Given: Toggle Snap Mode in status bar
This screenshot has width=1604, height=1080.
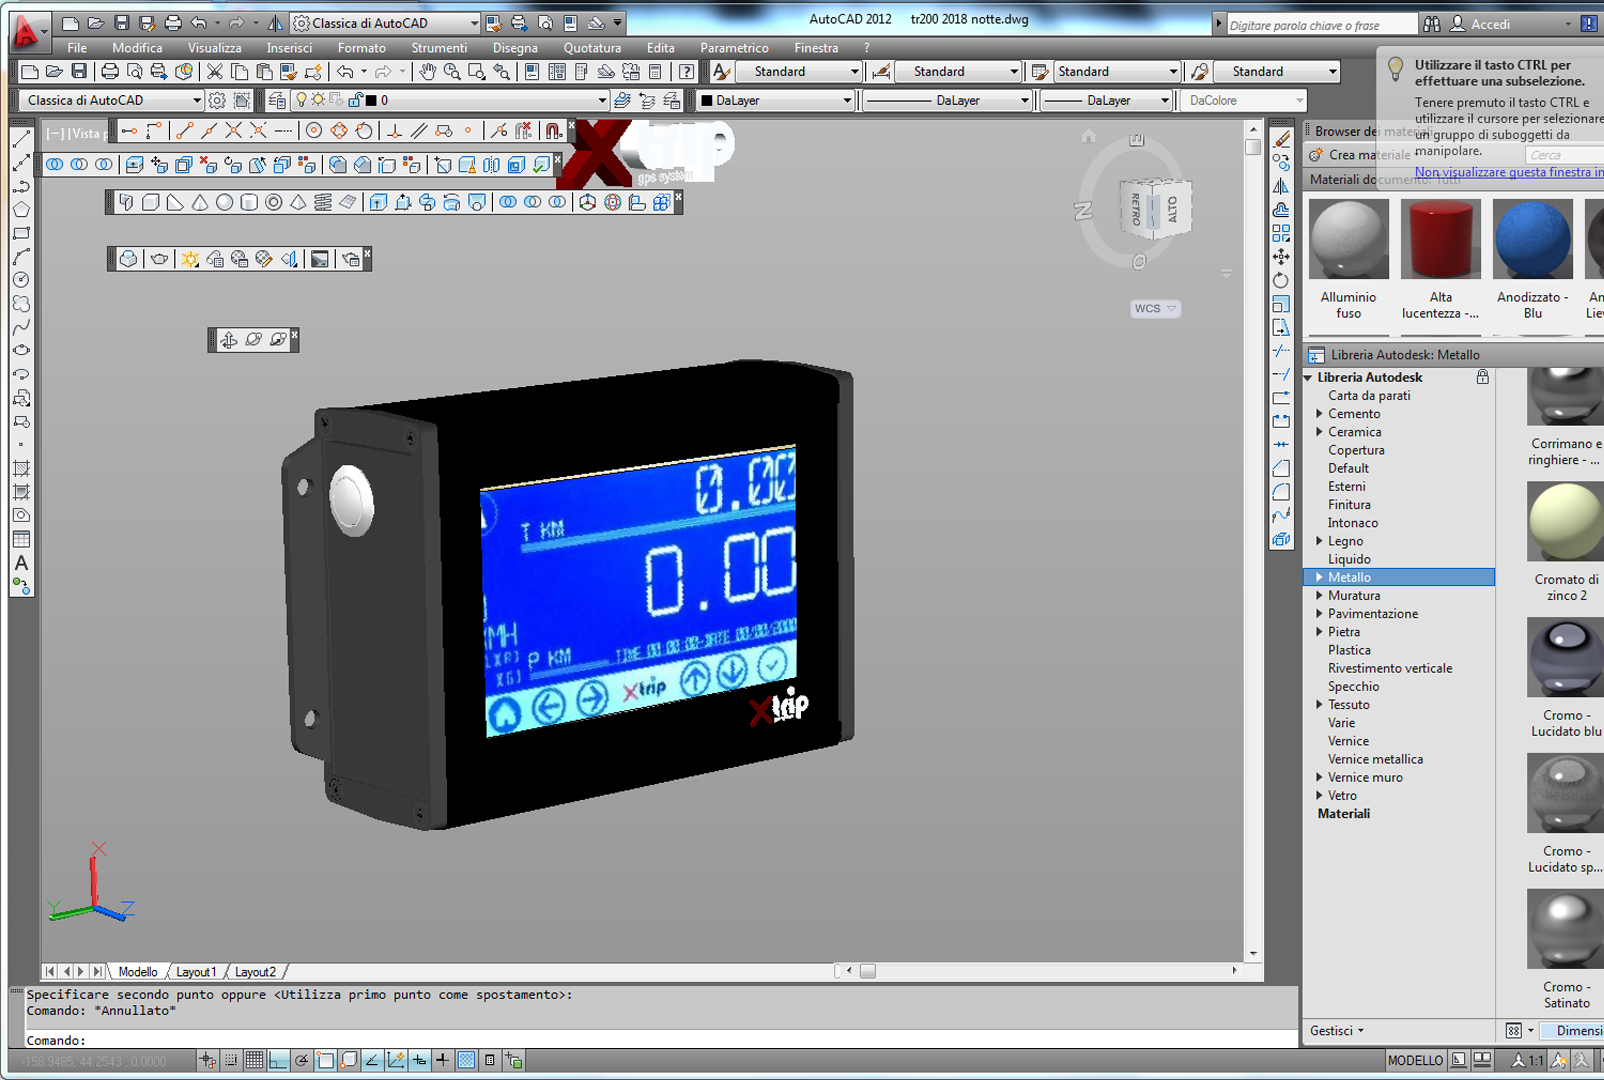Looking at the screenshot, I should [x=231, y=1060].
